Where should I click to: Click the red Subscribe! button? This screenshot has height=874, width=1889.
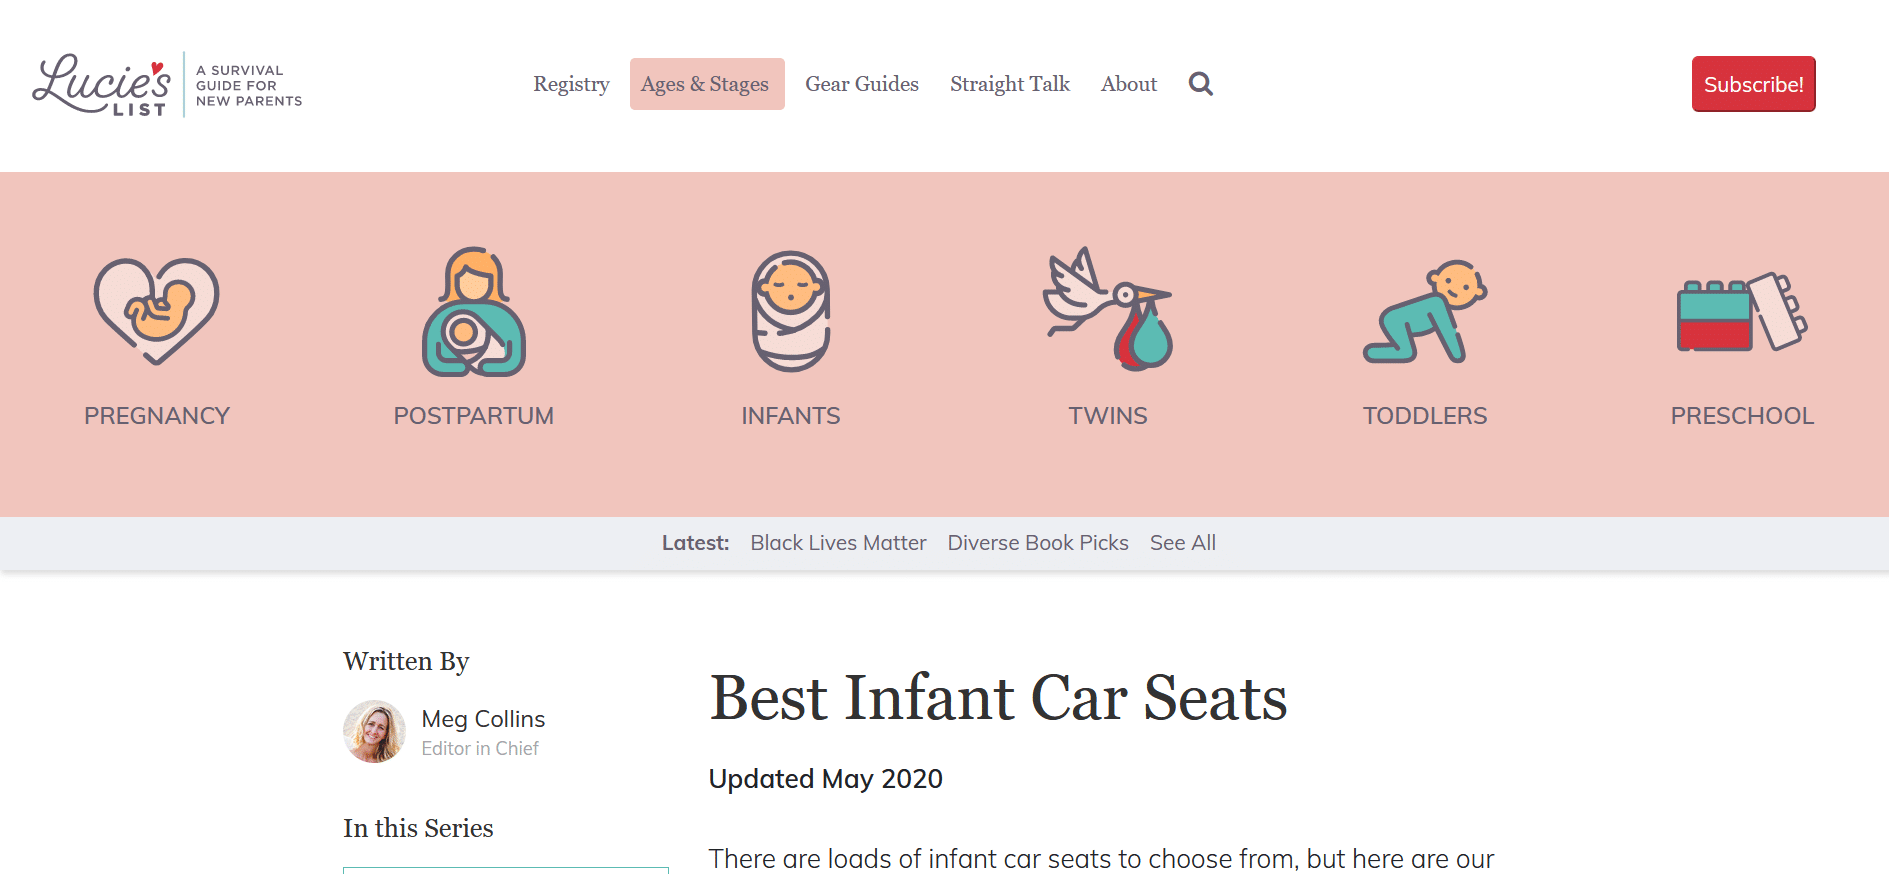pyautogui.click(x=1754, y=84)
